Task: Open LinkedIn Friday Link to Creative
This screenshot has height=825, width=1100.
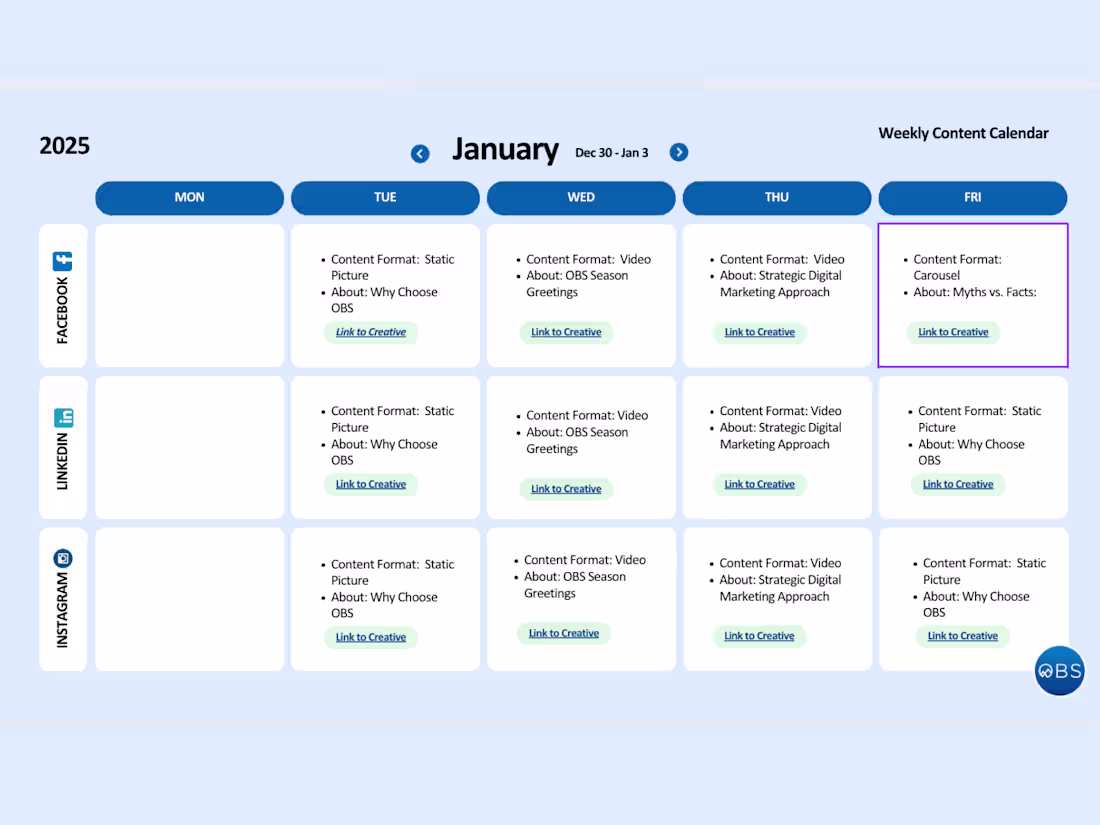Action: [958, 484]
